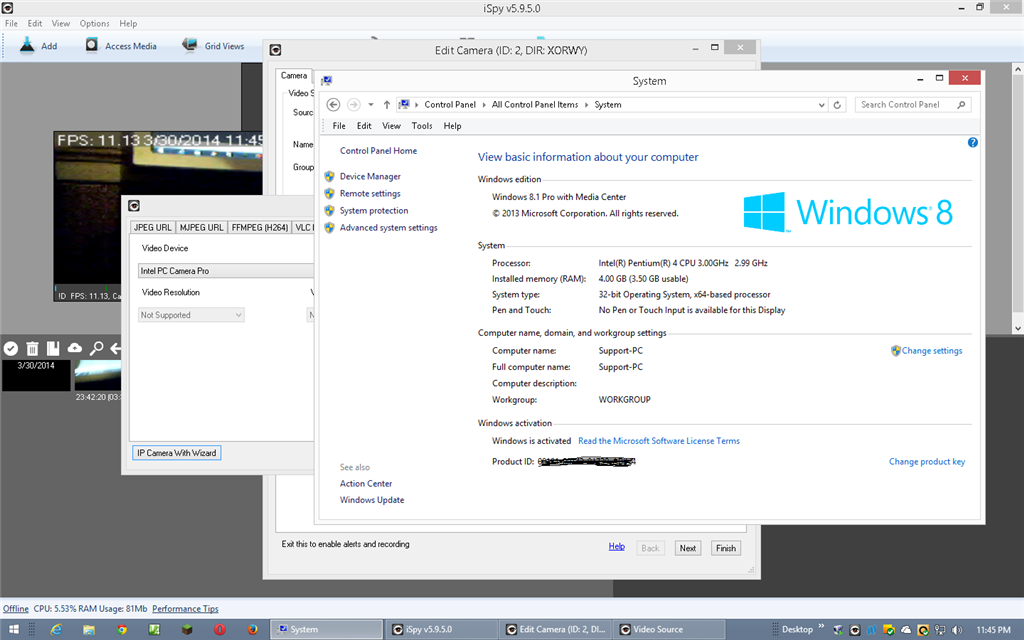The image size is (1024, 640).
Task: Open the iSpy Edit menu
Action: 35,24
